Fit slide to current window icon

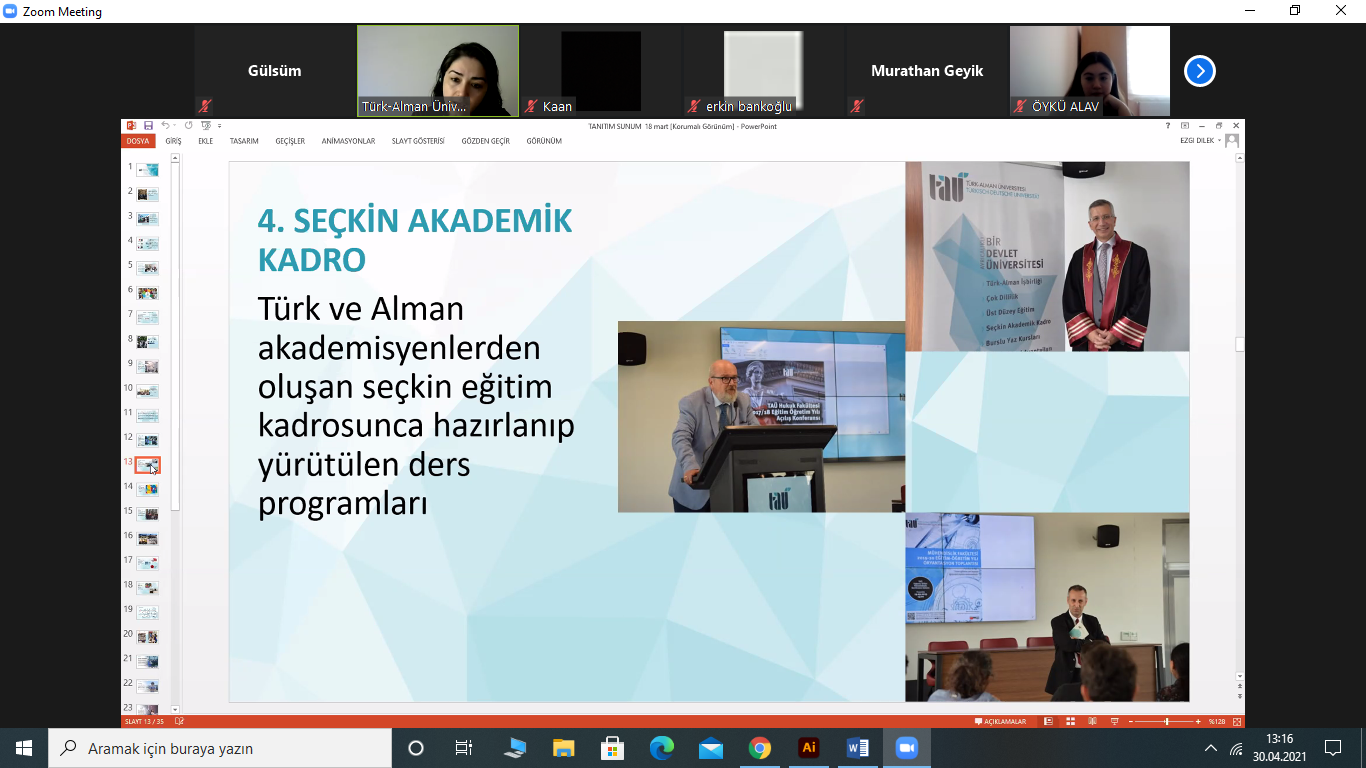point(1238,721)
